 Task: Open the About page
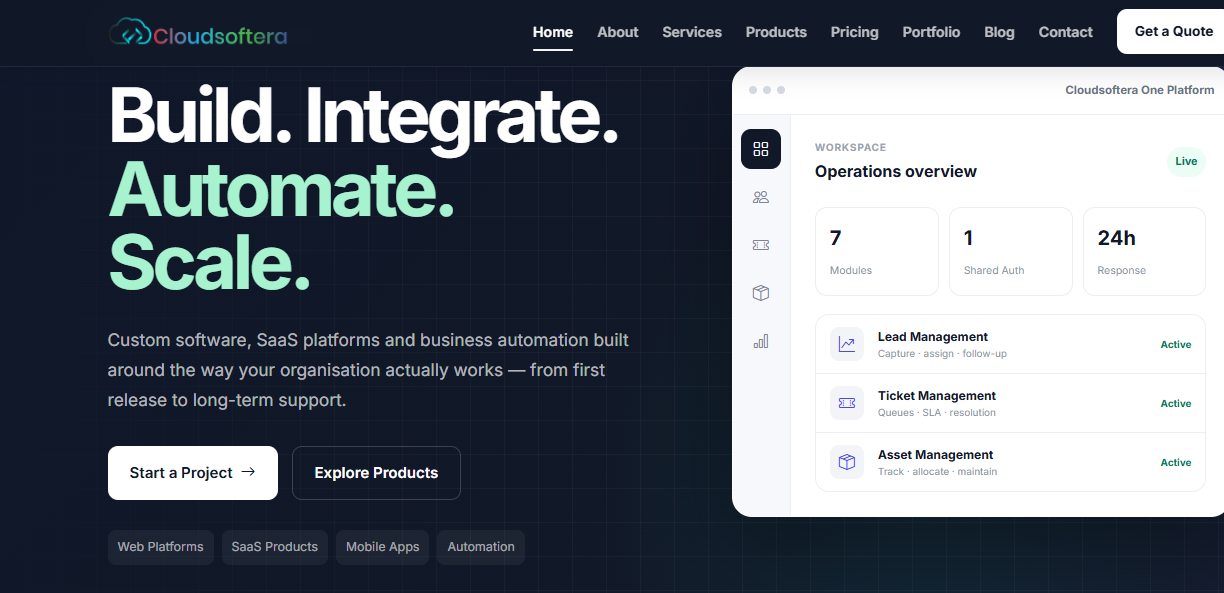[x=618, y=32]
